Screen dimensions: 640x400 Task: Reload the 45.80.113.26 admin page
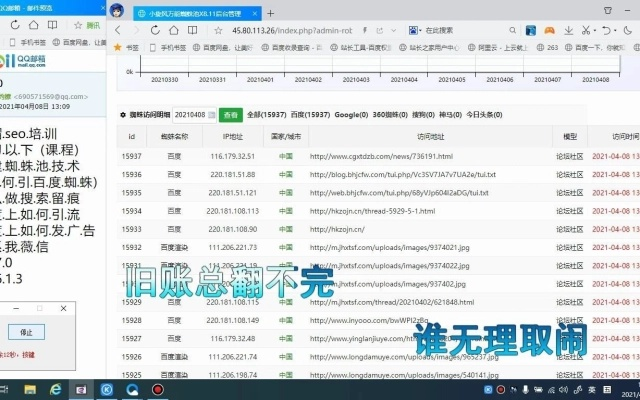pos(155,30)
